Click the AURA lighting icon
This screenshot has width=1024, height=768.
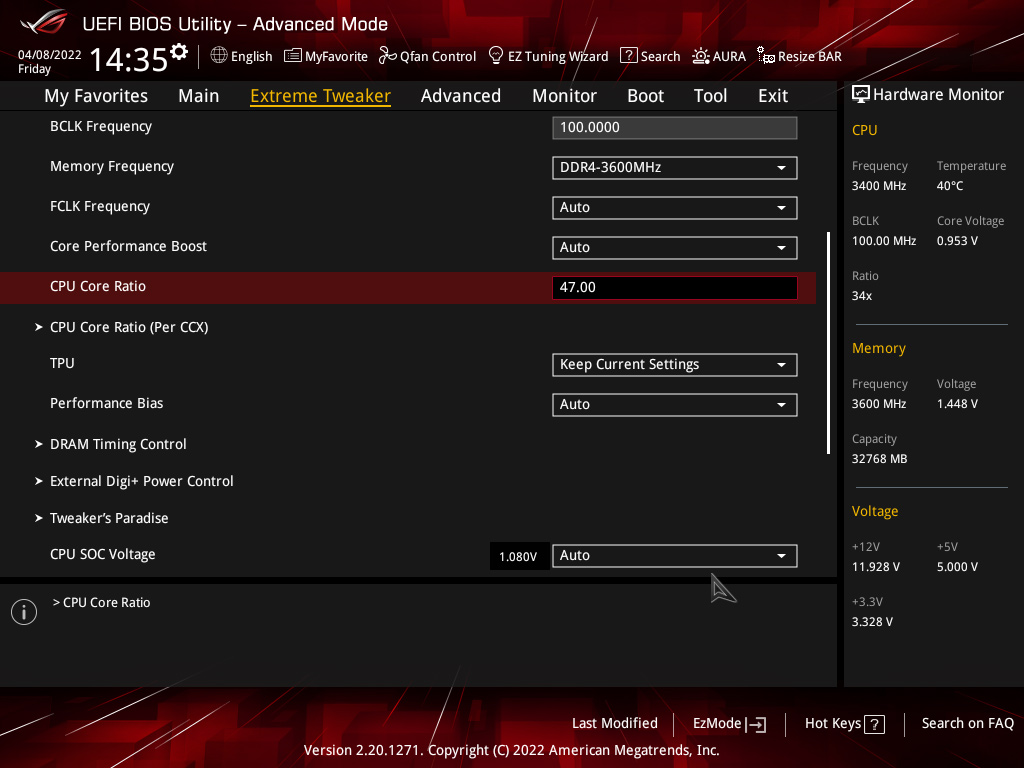pos(701,56)
